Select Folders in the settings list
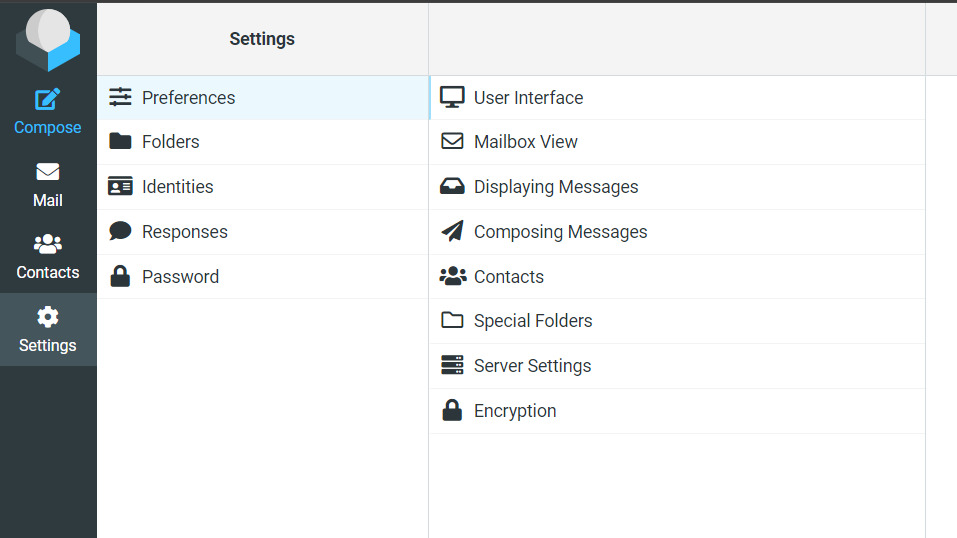The width and height of the screenshot is (957, 538). tap(170, 142)
